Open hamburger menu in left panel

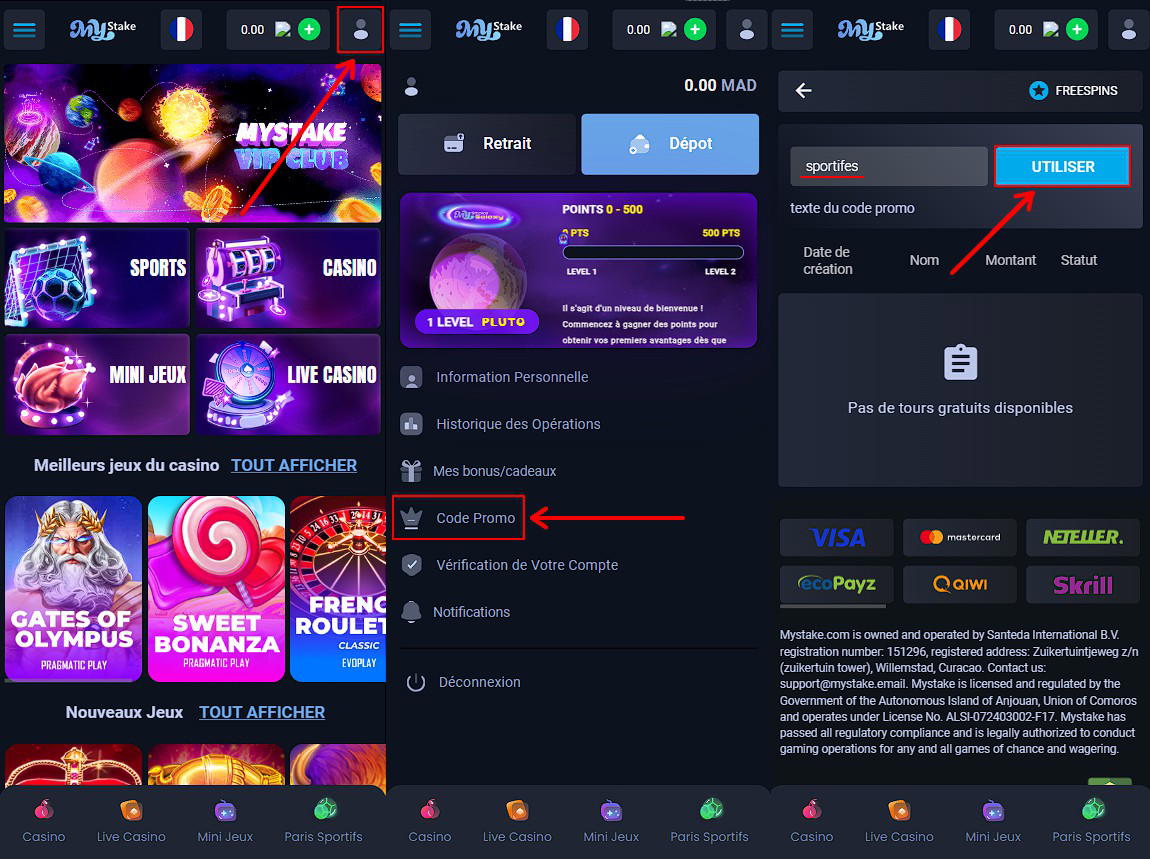click(24, 30)
